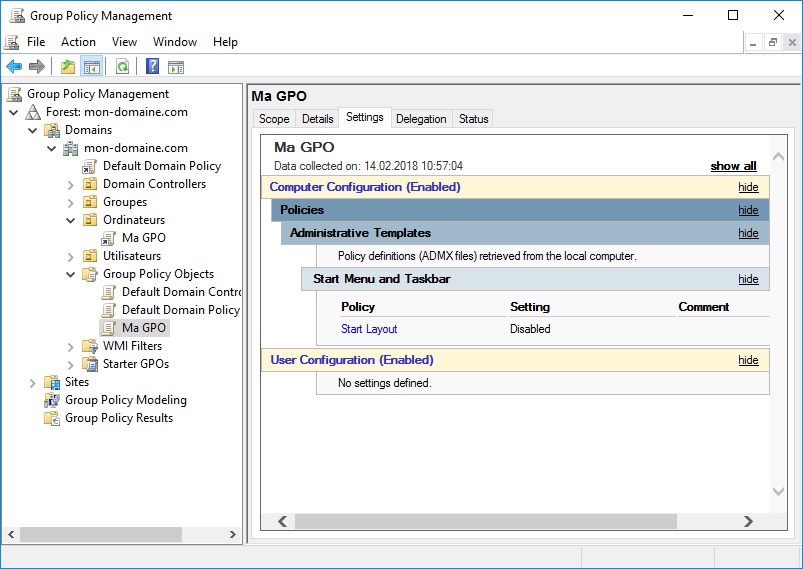
Task: Restore the inner MMC child window
Action: tap(772, 43)
